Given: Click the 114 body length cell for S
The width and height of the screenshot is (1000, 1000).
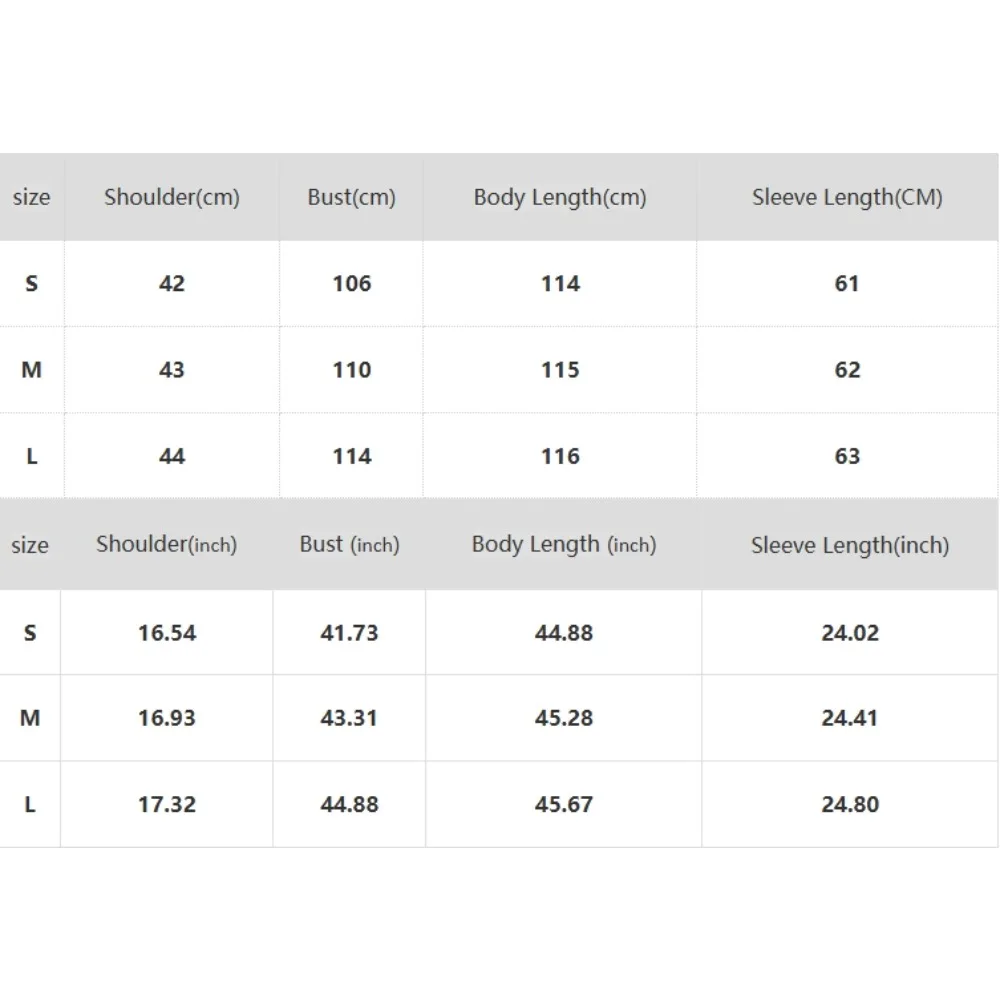Looking at the screenshot, I should pos(560,283).
